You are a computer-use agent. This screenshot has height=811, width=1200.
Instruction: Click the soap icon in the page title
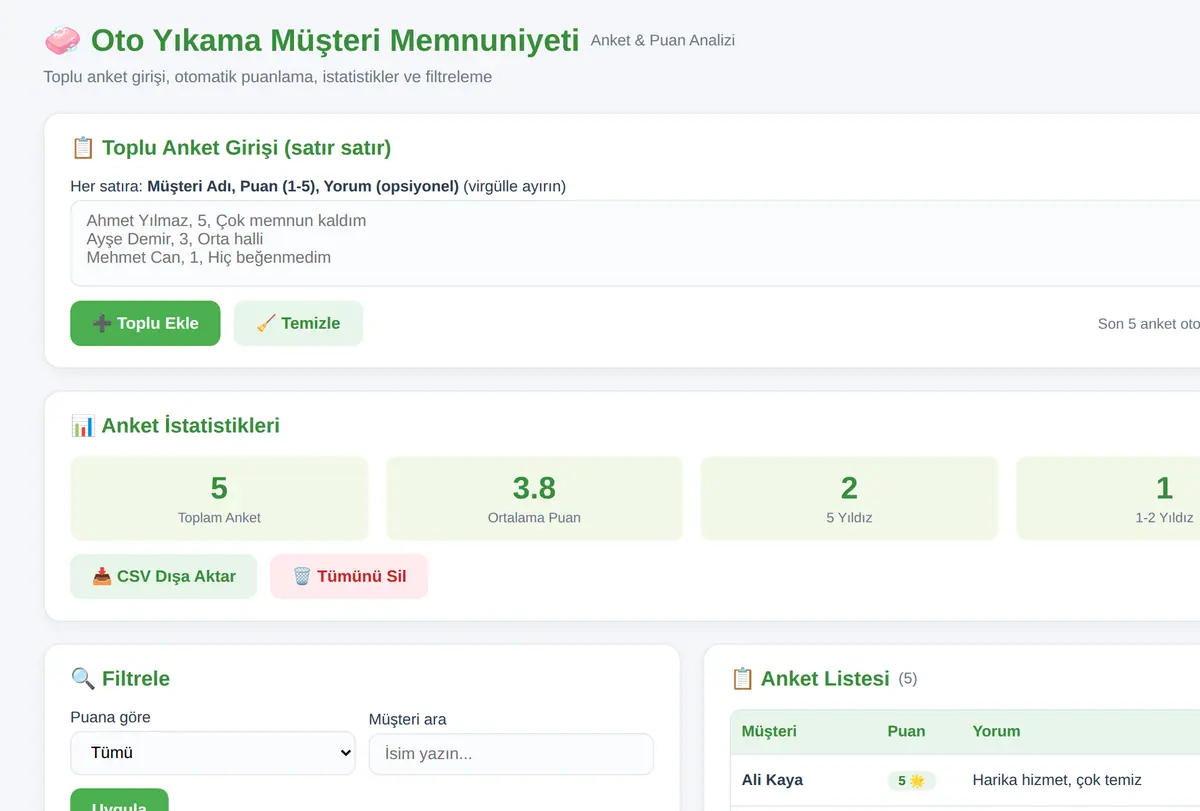pyautogui.click(x=62, y=41)
